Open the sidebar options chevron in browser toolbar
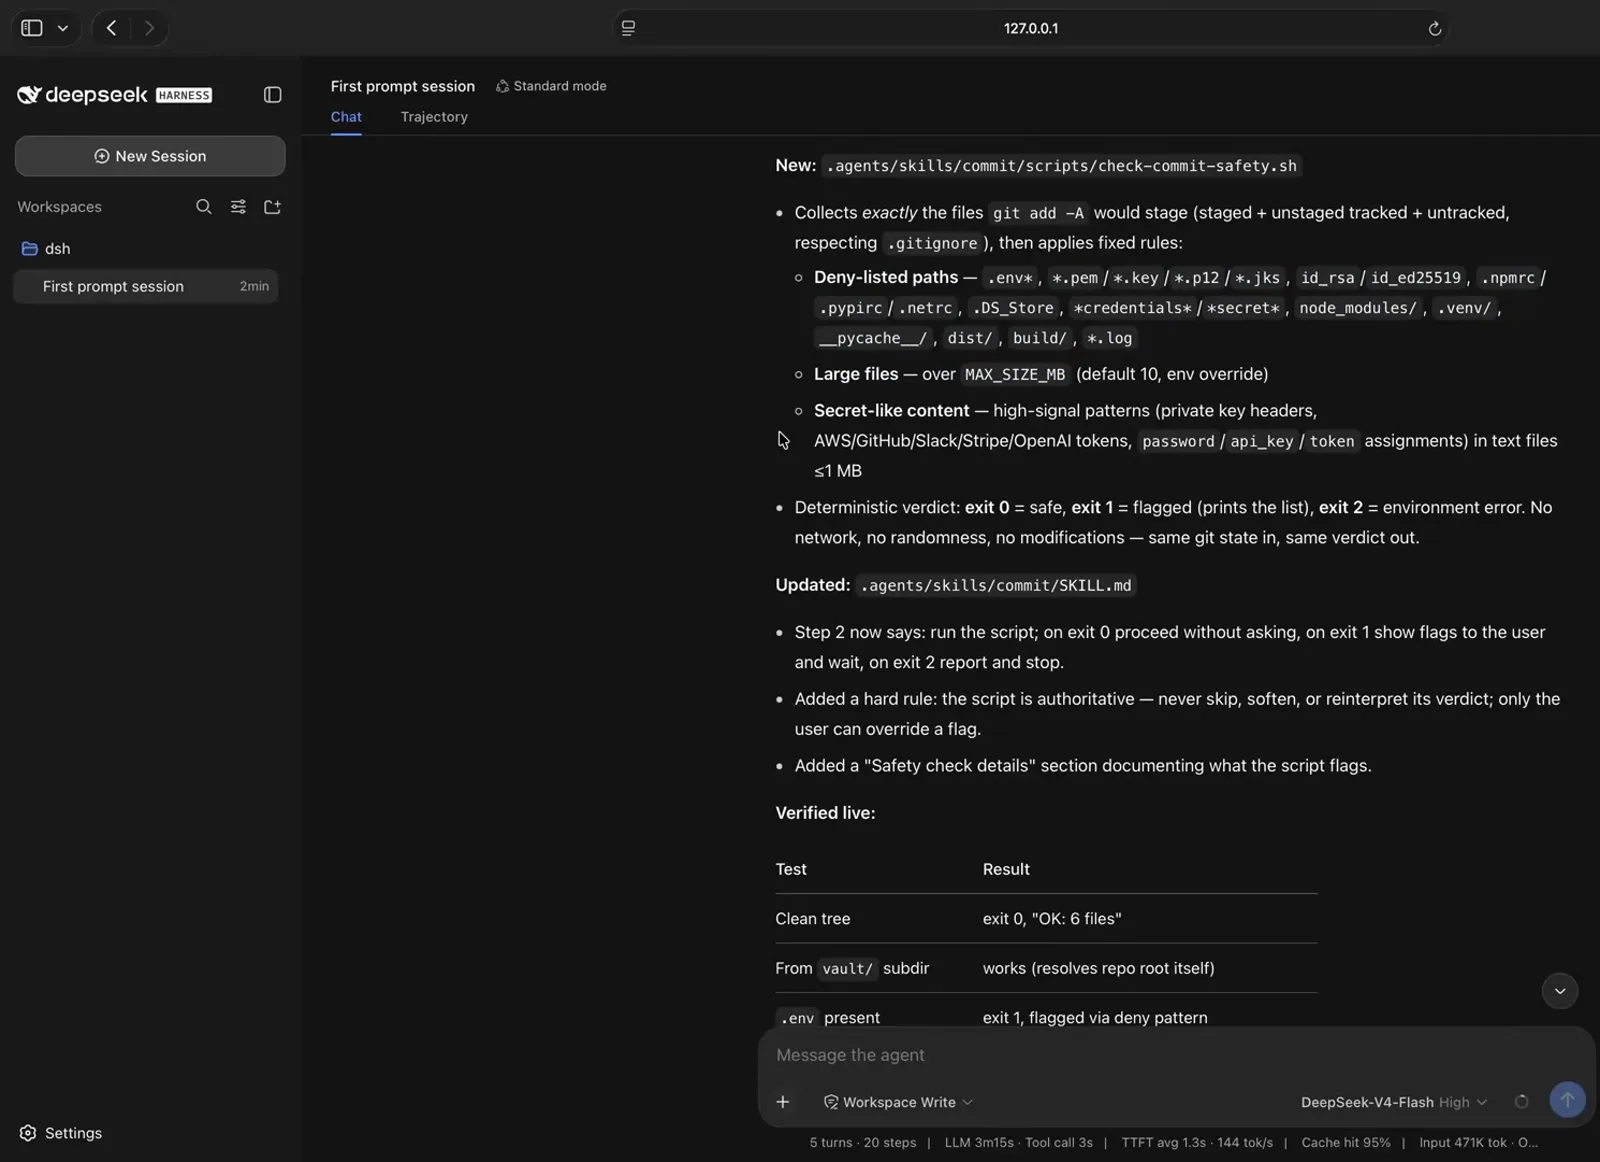 pos(63,28)
